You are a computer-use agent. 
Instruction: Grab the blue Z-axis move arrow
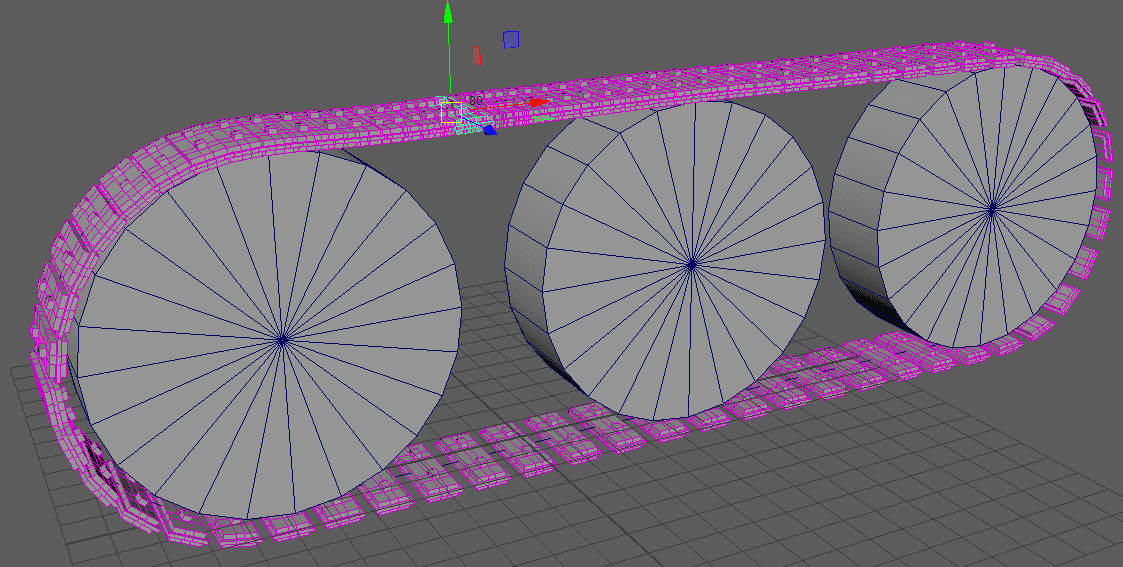[489, 130]
